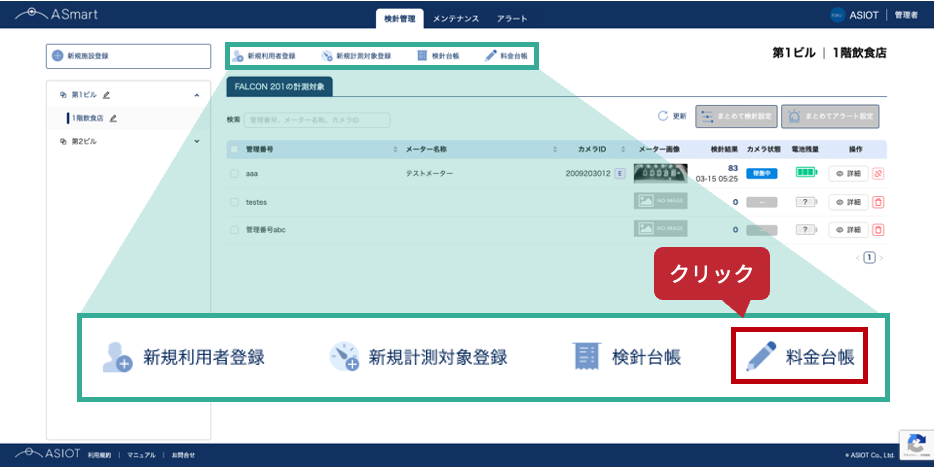
Task: Sort by the カメラID column arrows
Action: pyautogui.click(x=623, y=149)
